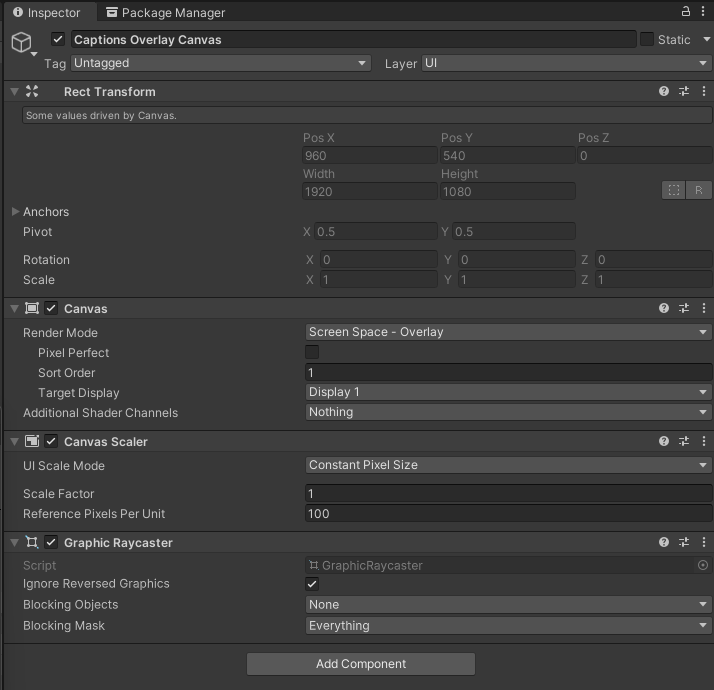Click the Add Component button
The height and width of the screenshot is (690, 714).
click(x=360, y=664)
